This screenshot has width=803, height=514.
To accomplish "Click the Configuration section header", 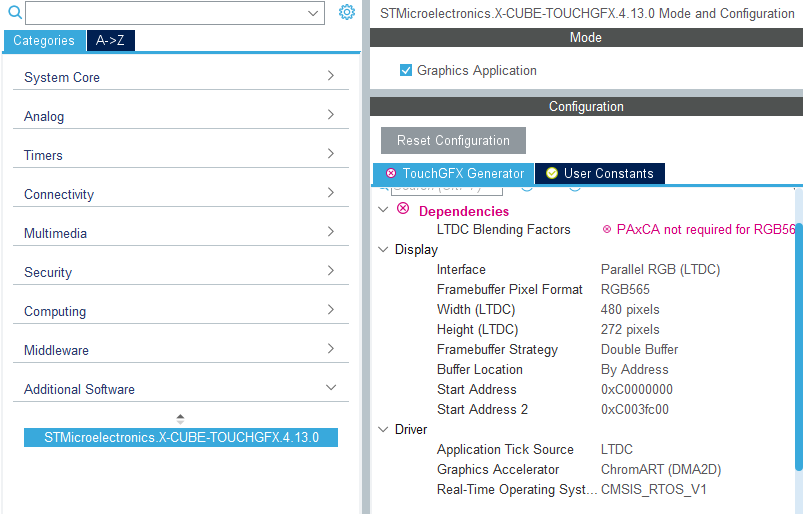I will [586, 106].
